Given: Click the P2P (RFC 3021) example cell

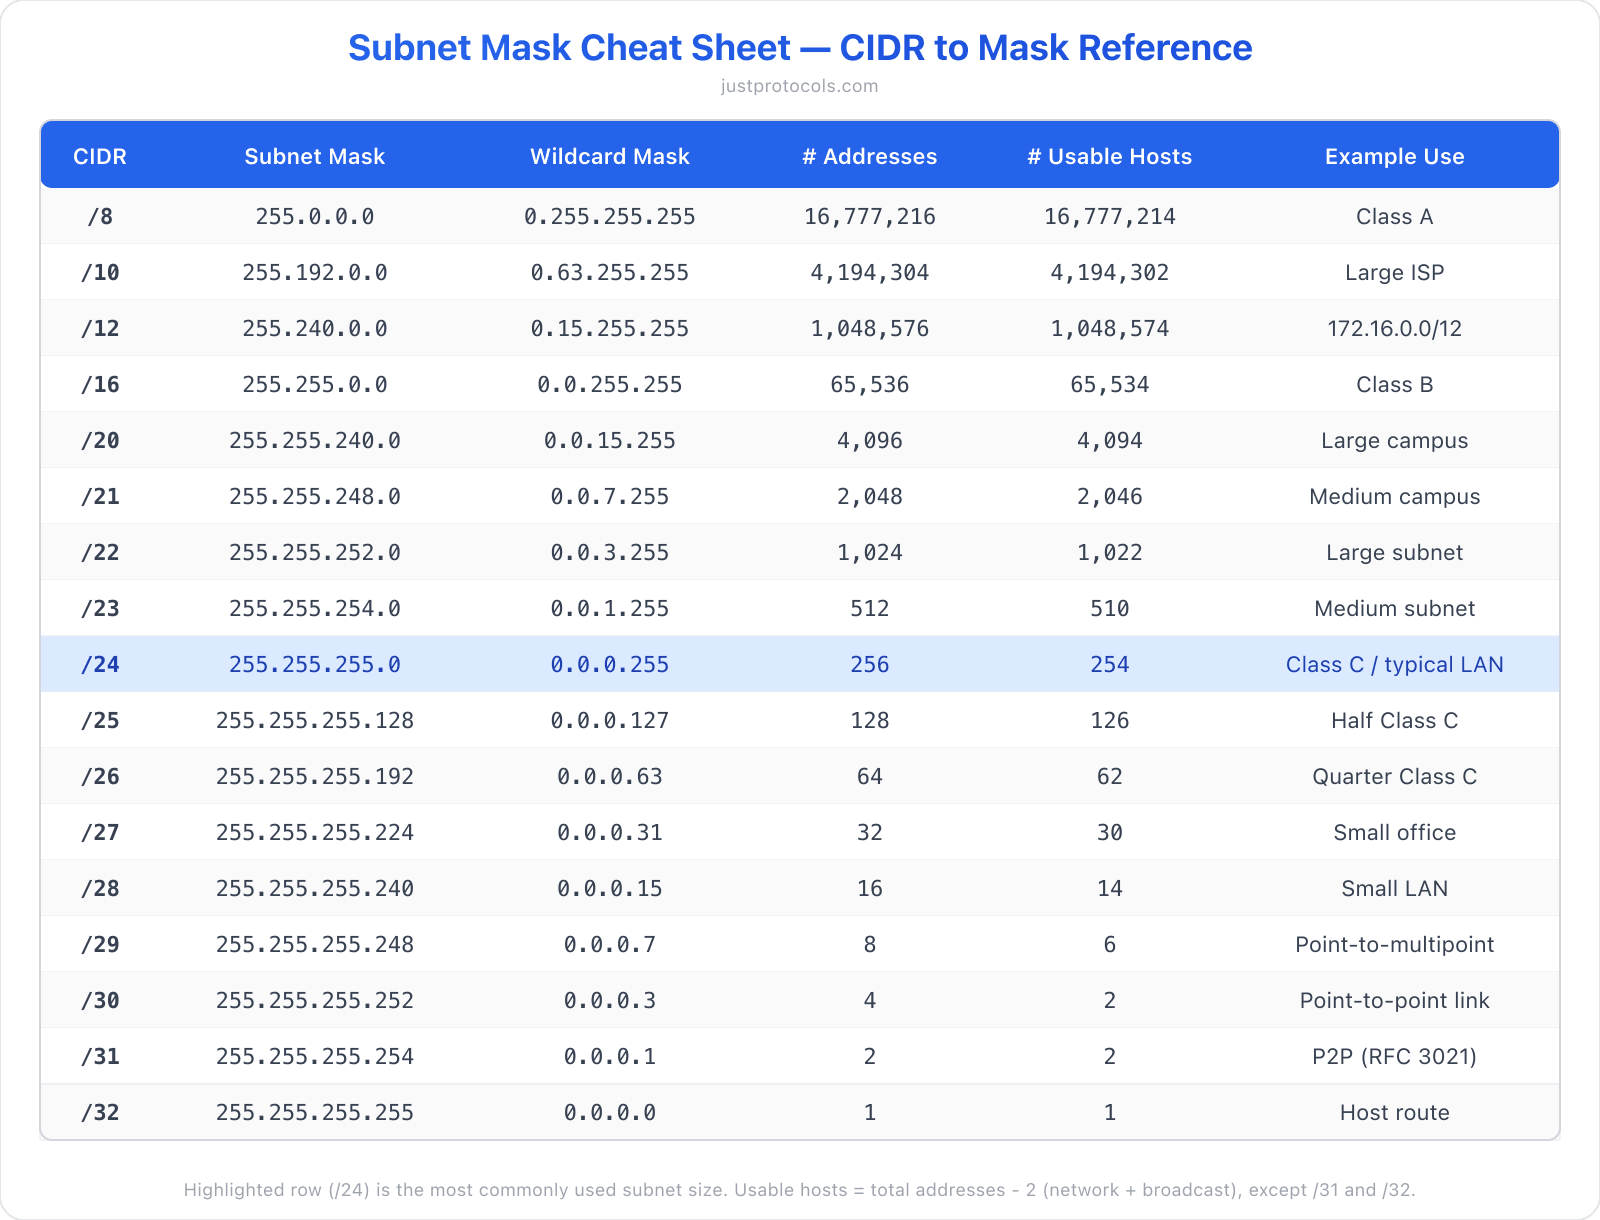Looking at the screenshot, I should tap(1394, 1056).
